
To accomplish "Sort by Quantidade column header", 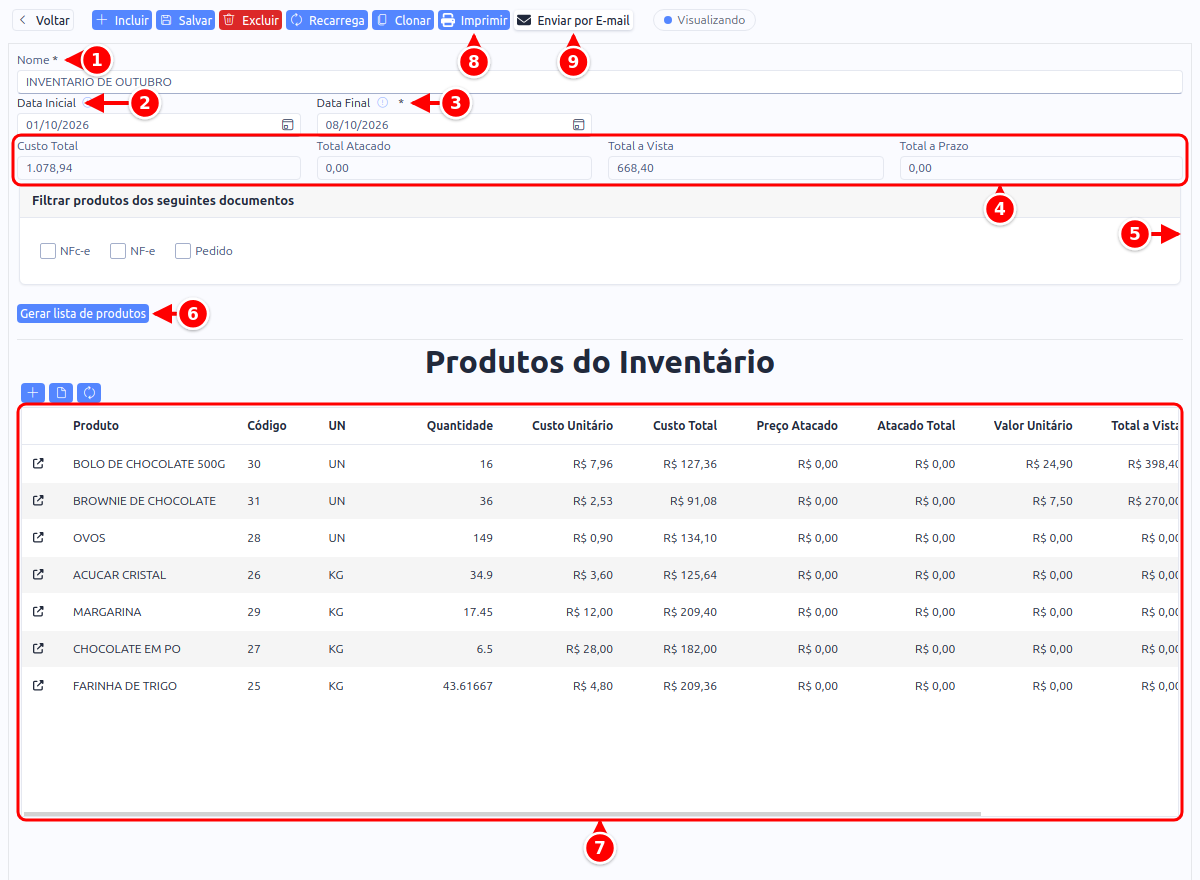I will [460, 426].
